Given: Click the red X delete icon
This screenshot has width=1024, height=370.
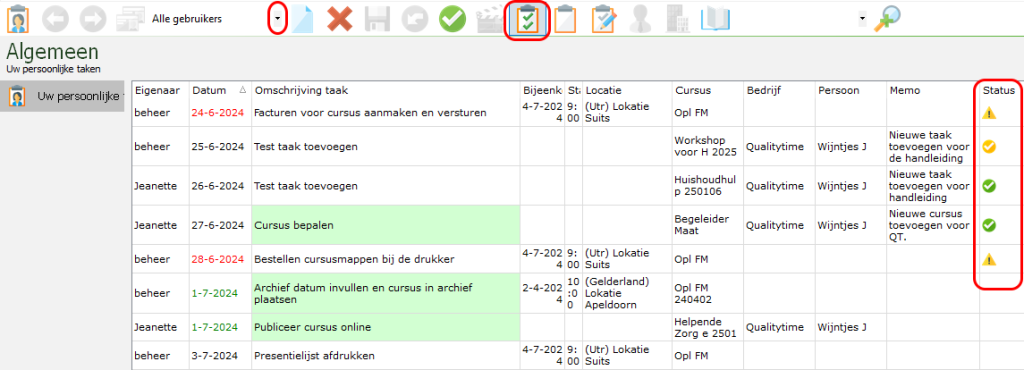Looking at the screenshot, I should pyautogui.click(x=340, y=19).
